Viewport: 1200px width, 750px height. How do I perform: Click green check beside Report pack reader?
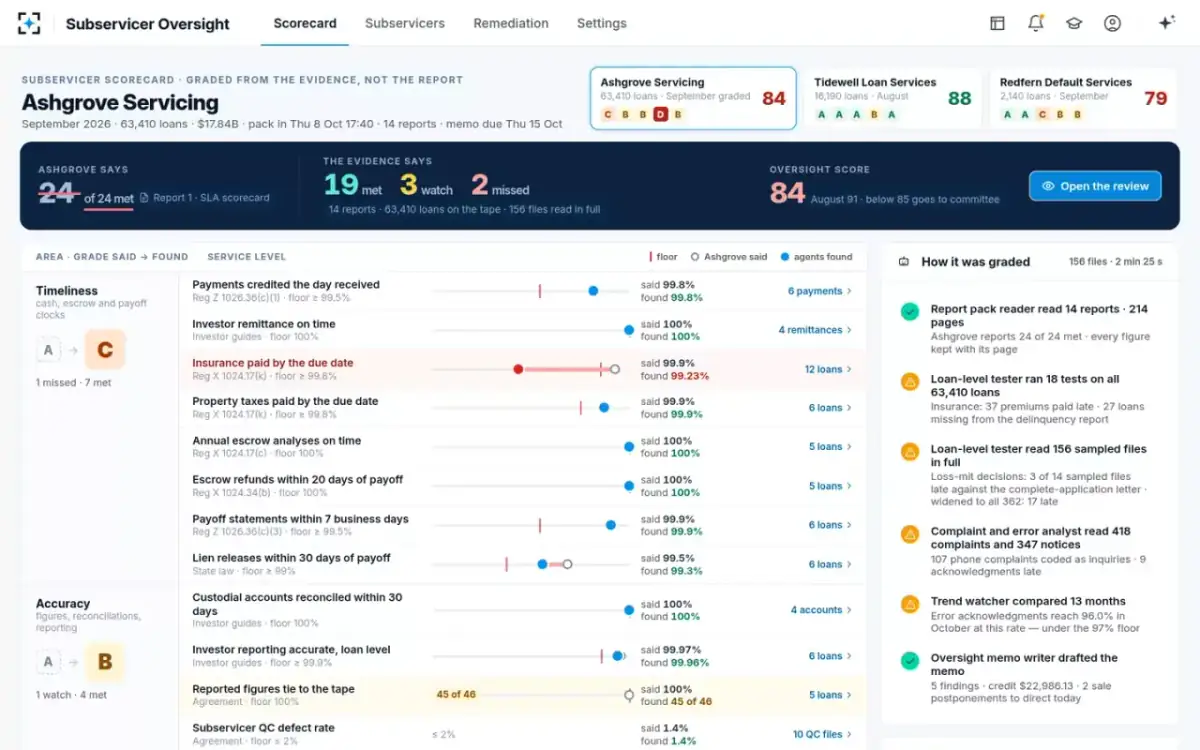[x=909, y=312]
